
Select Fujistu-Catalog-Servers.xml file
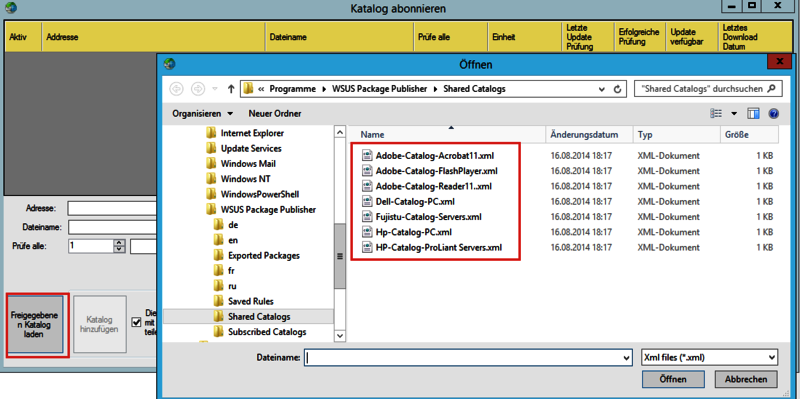(x=429, y=217)
